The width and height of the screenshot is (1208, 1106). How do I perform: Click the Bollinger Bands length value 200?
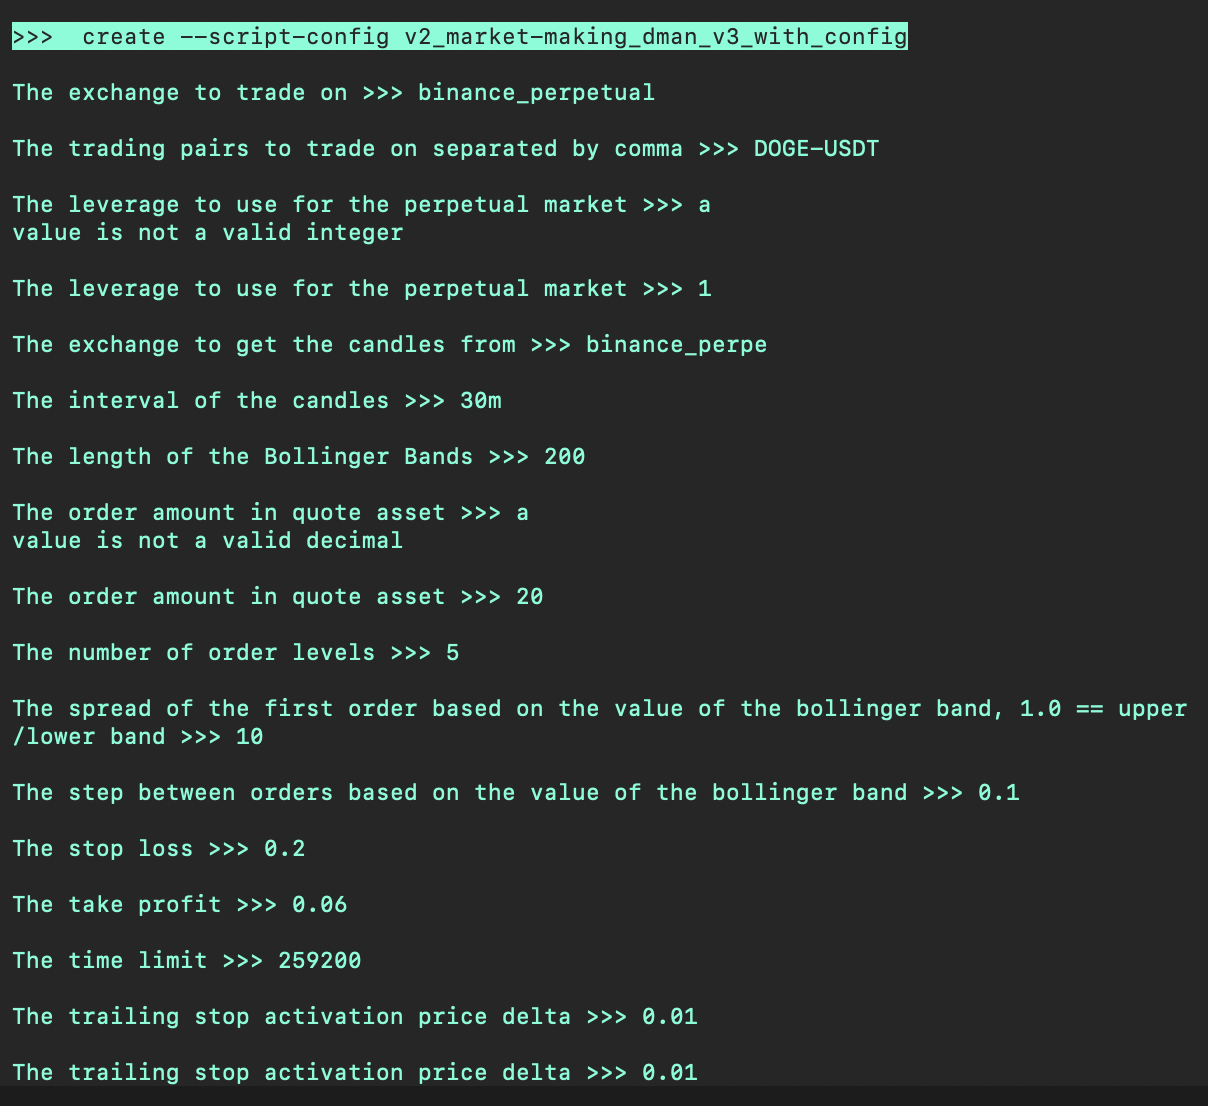pyautogui.click(x=565, y=457)
